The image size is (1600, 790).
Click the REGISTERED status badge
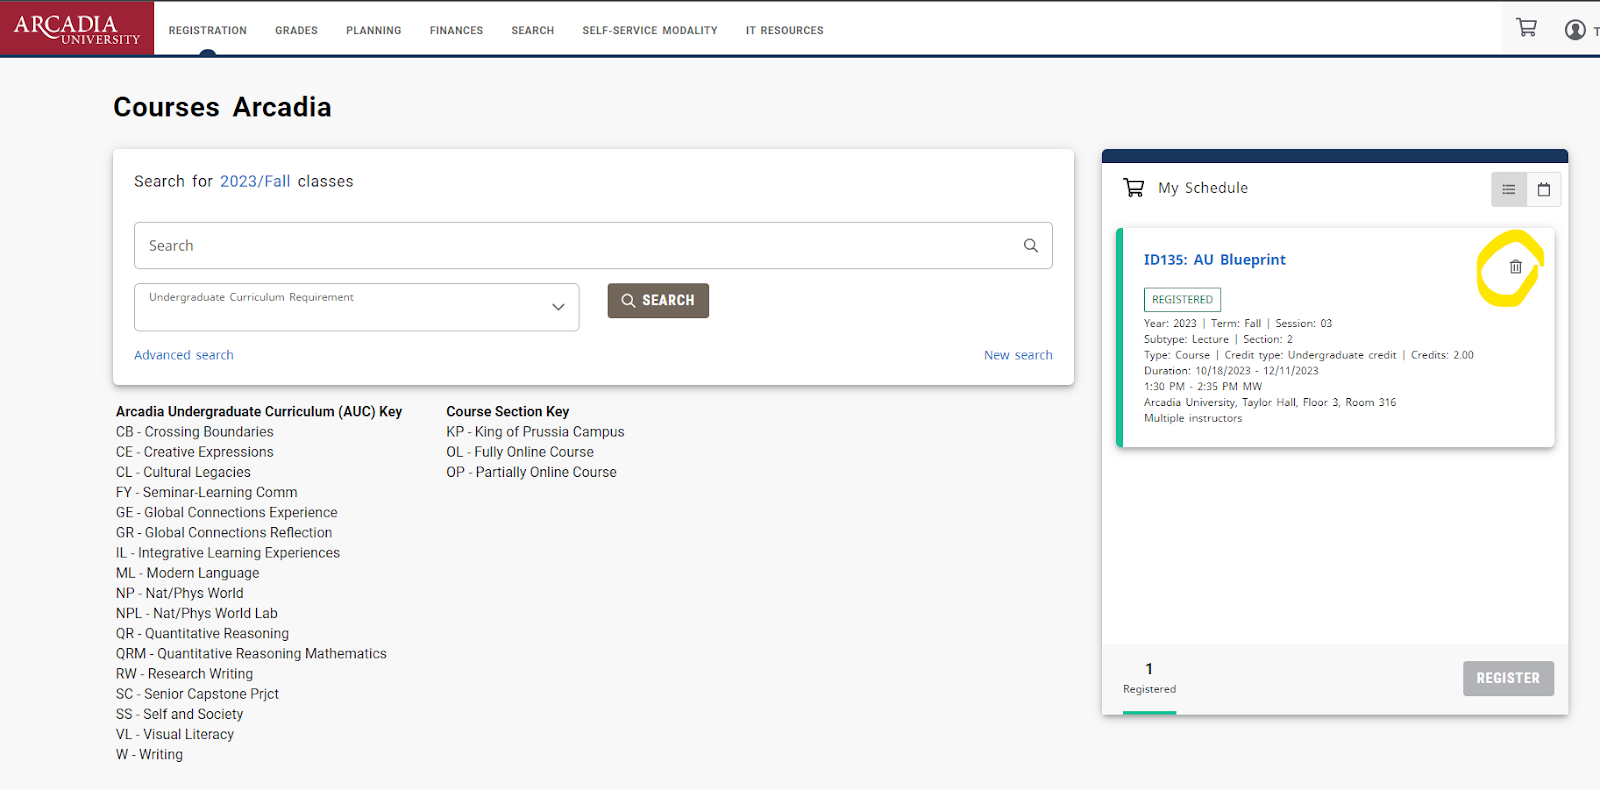tap(1182, 300)
